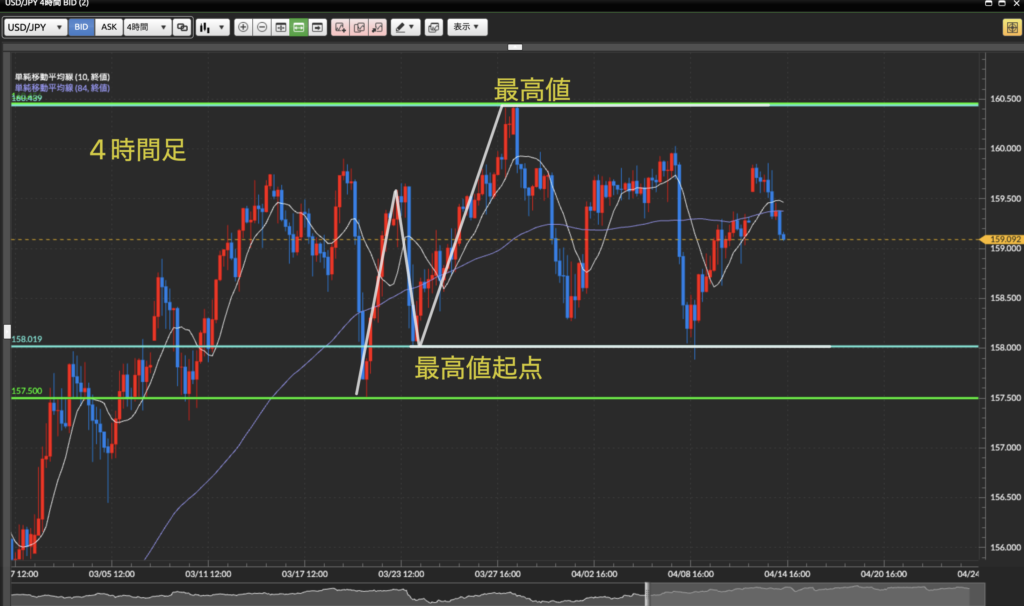Open the pencil drawing tools menu
1024x606 pixels.
[x=405, y=28]
